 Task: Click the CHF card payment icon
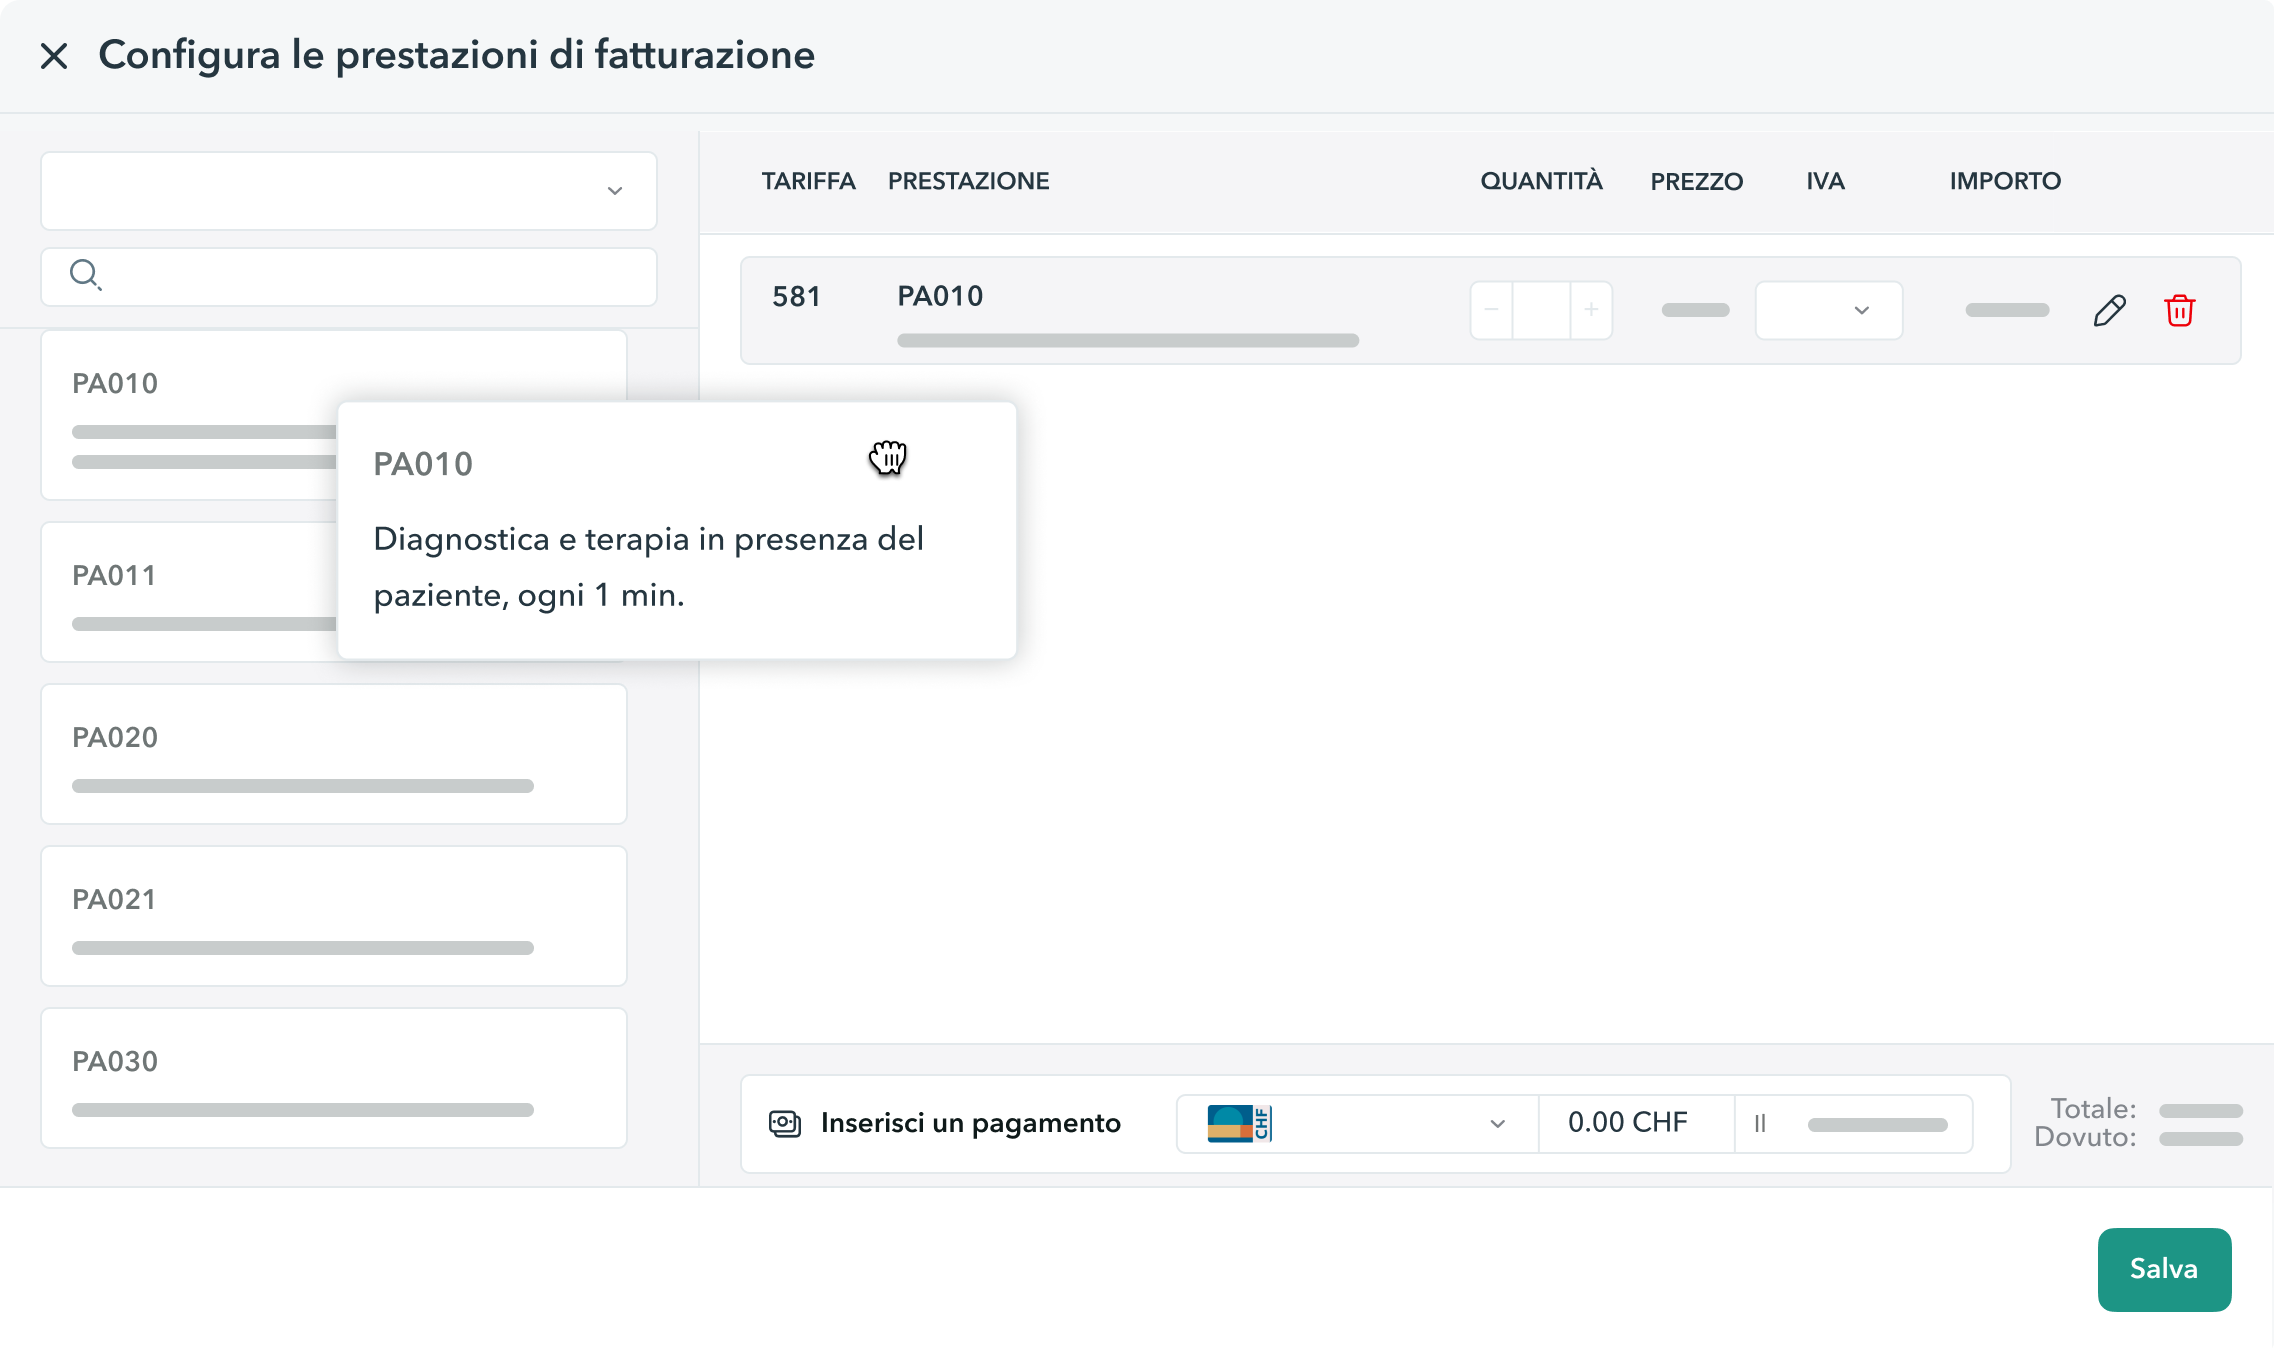1239,1123
